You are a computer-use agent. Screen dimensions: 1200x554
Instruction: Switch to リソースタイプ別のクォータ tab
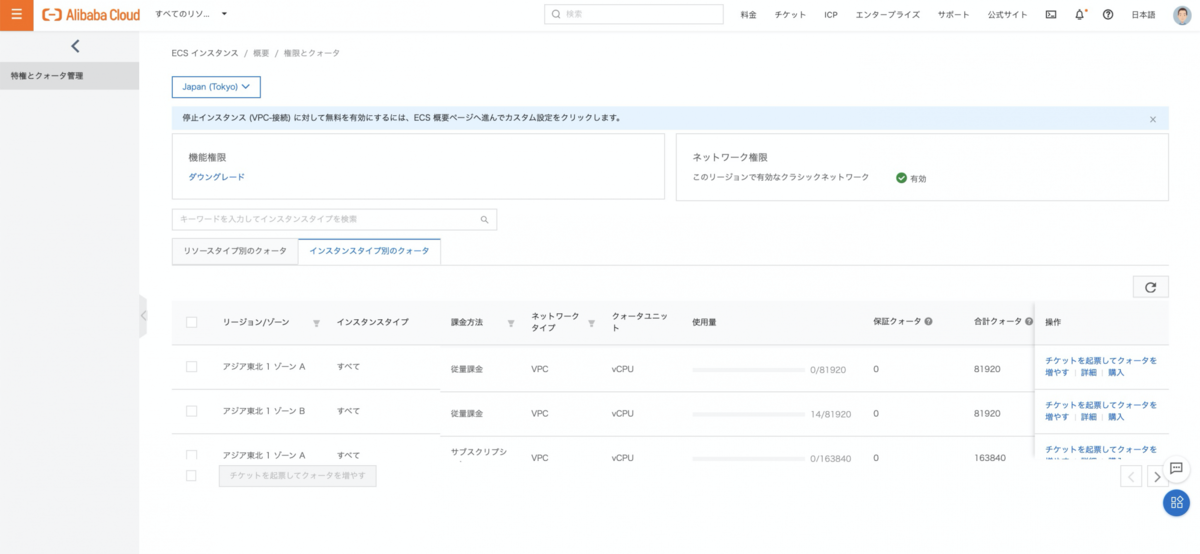pyautogui.click(x=235, y=251)
